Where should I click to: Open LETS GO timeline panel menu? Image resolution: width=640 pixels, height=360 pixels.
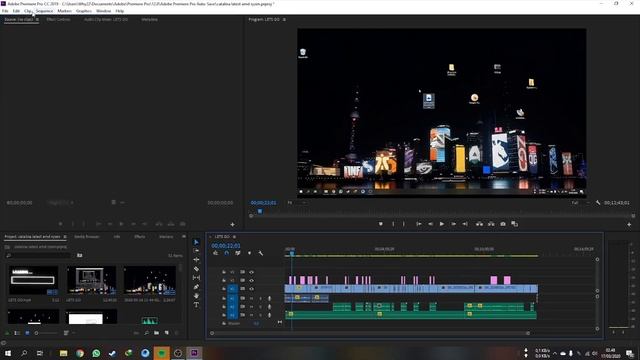tap(234, 237)
